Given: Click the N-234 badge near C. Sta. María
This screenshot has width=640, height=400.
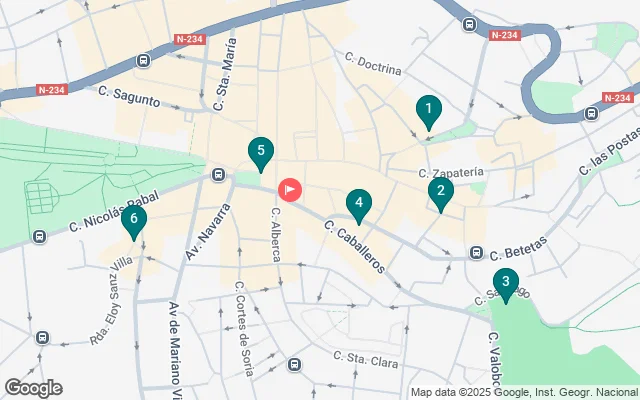Looking at the screenshot, I should click(x=189, y=39).
